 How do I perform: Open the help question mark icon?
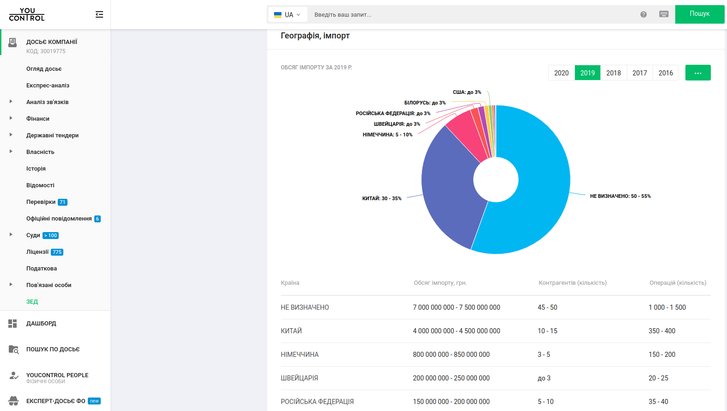pyautogui.click(x=644, y=14)
